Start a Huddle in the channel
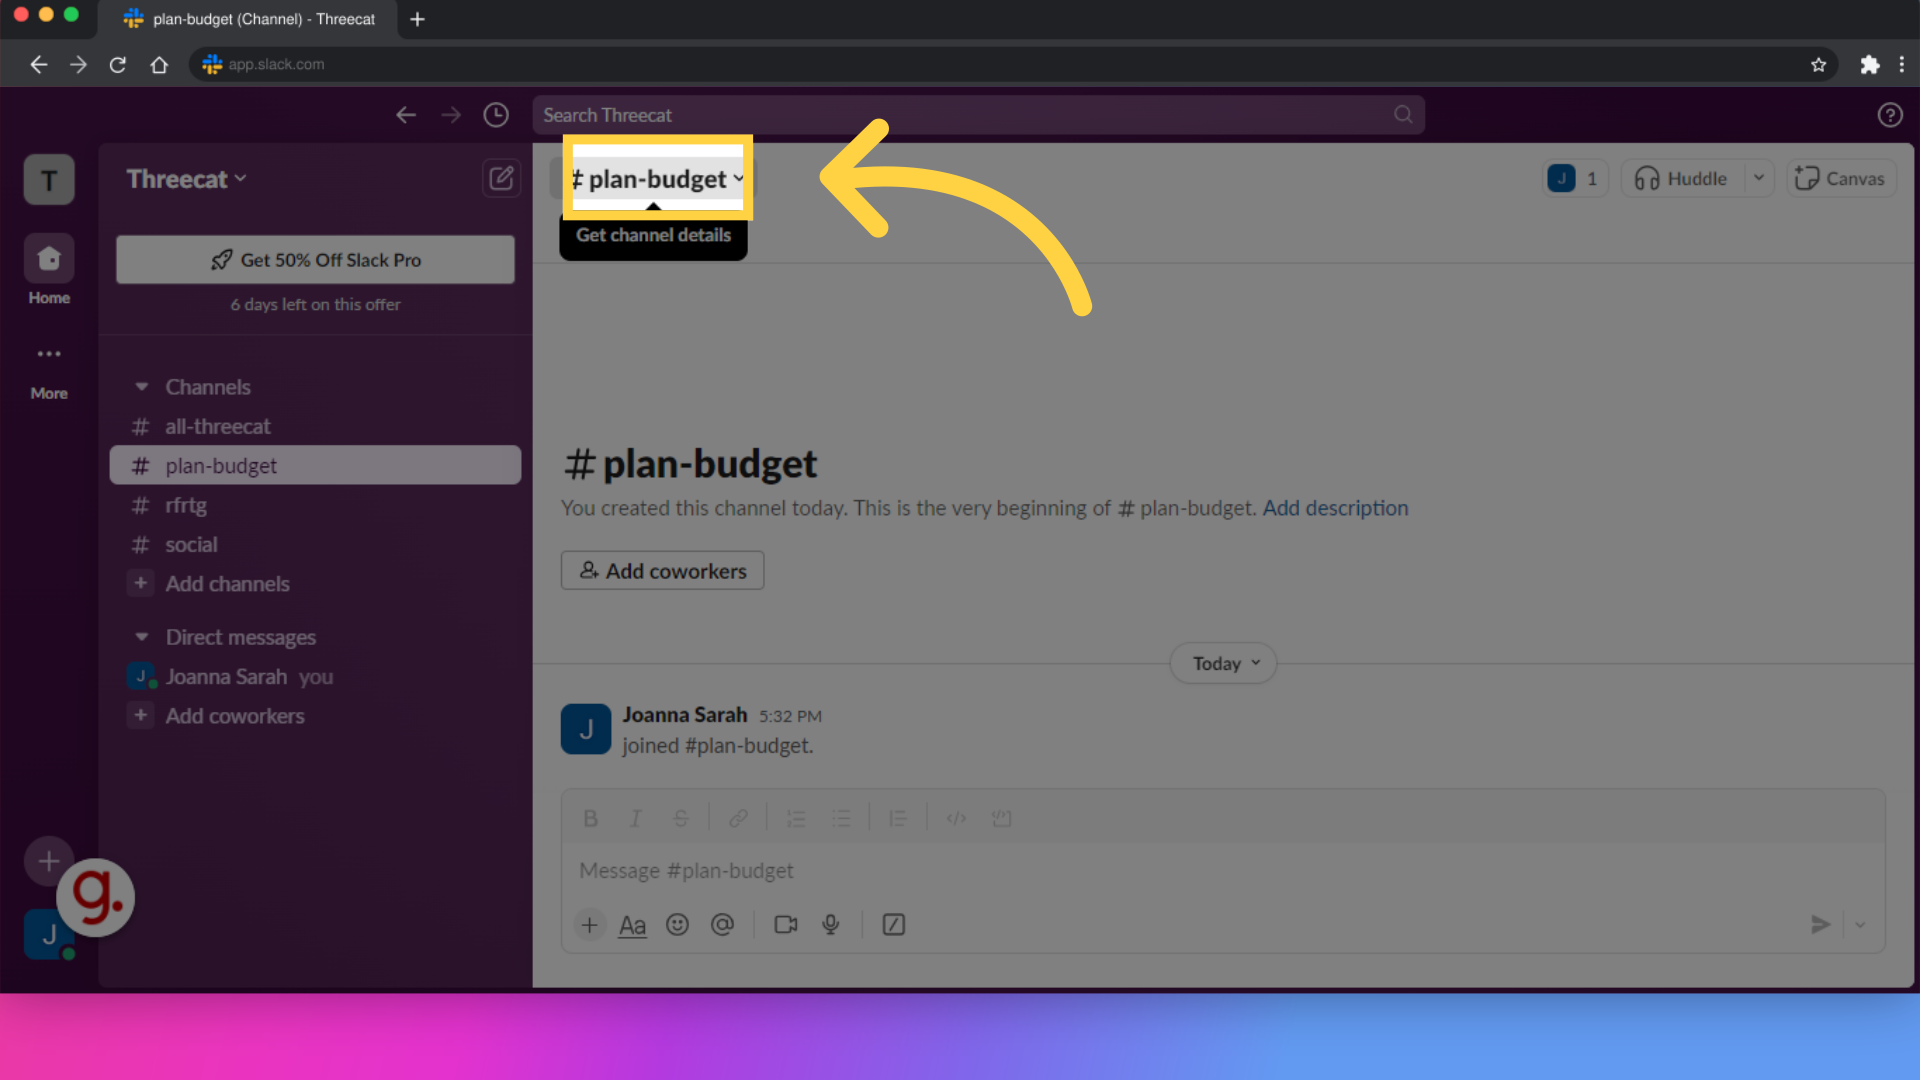 (x=1682, y=178)
